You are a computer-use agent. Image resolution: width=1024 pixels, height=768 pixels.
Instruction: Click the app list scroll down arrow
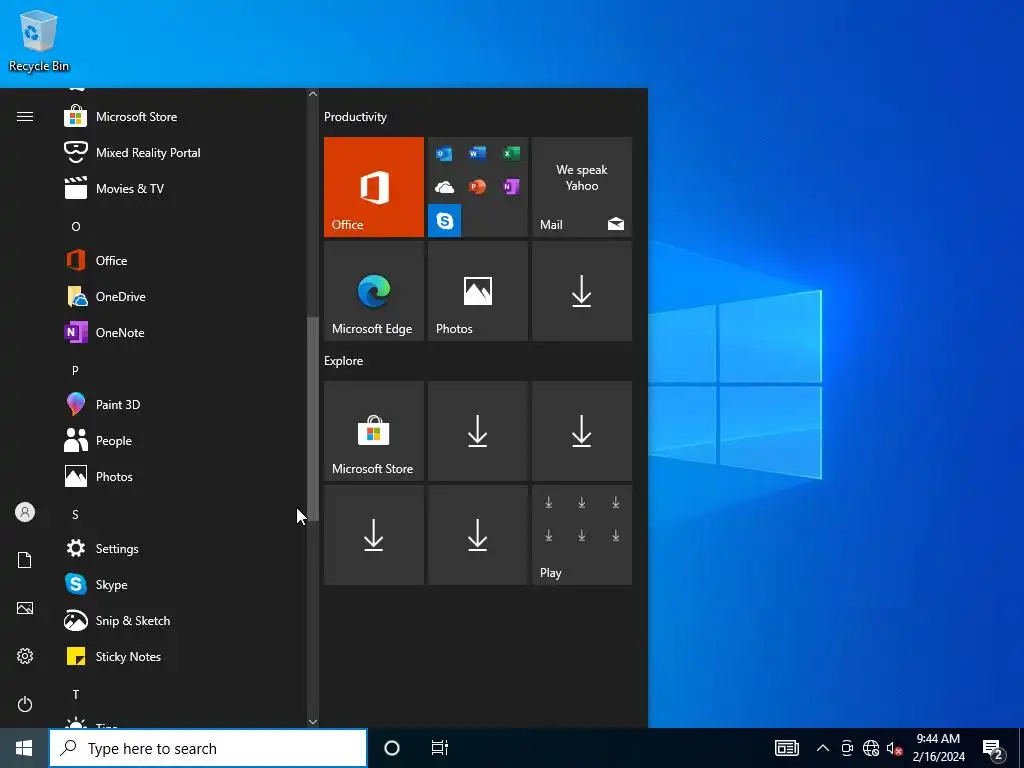tap(313, 722)
